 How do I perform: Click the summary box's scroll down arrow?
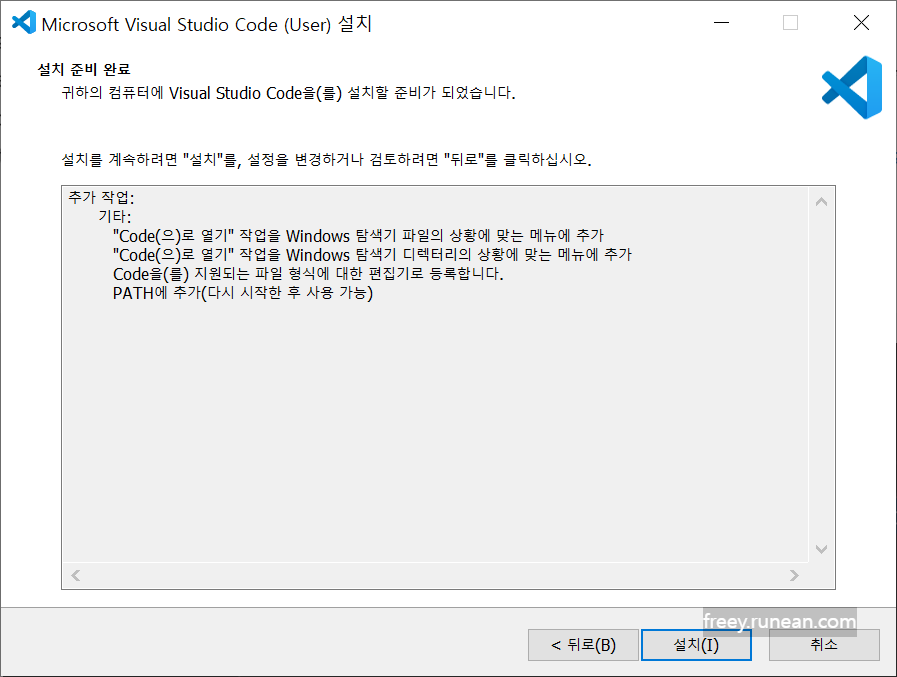click(x=821, y=549)
